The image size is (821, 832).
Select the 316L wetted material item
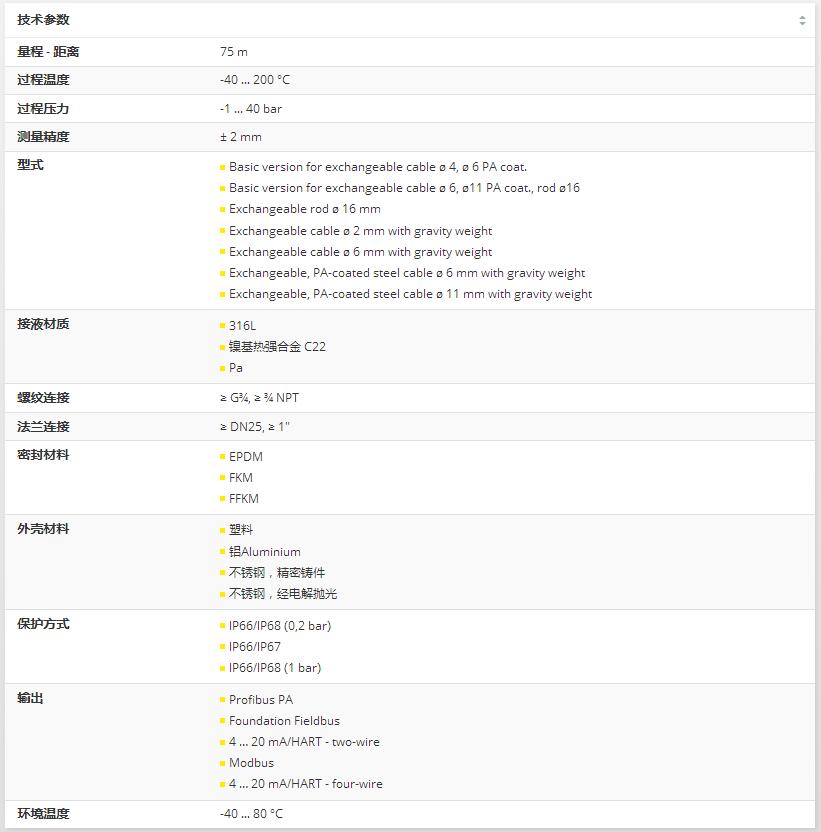tap(243, 326)
